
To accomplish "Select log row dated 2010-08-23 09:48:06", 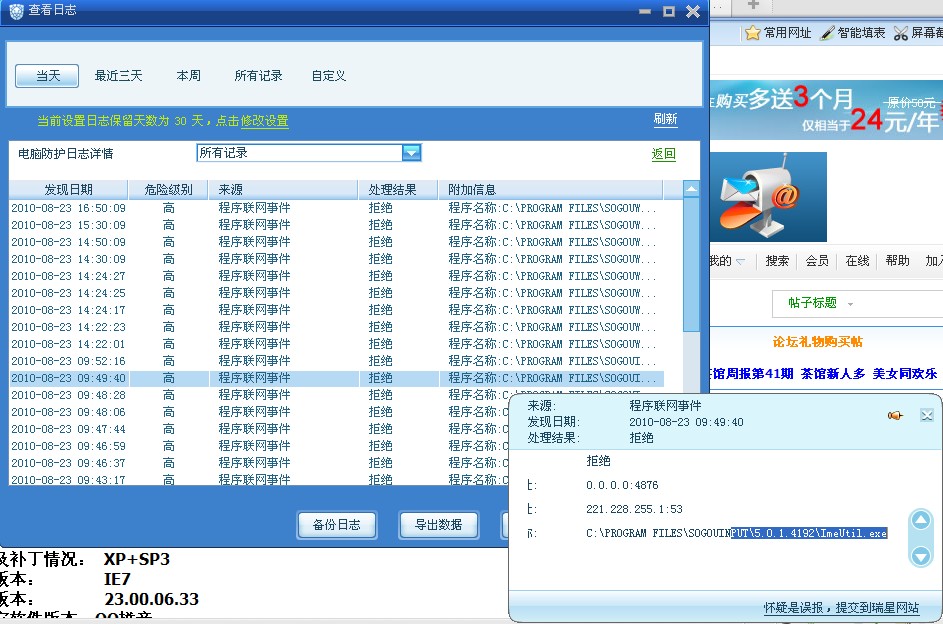I will point(259,412).
